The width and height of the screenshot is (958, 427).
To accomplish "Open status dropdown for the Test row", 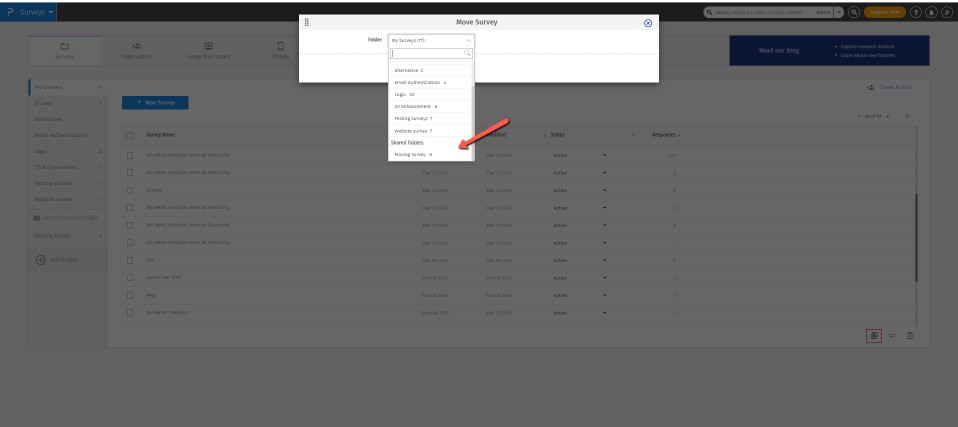I will click(x=604, y=260).
